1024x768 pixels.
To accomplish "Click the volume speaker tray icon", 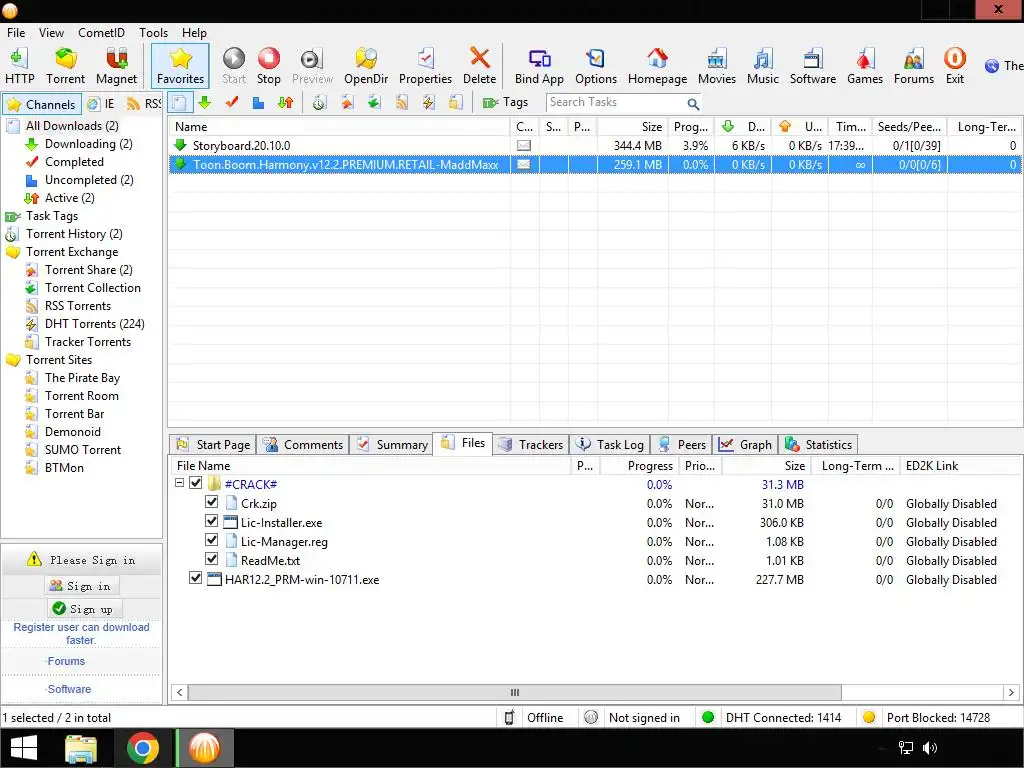I will tap(930, 748).
